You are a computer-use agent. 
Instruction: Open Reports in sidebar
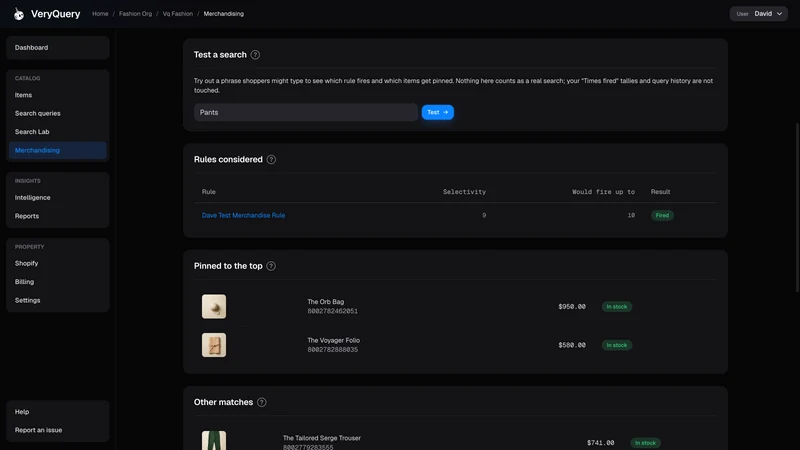tap(58, 216)
